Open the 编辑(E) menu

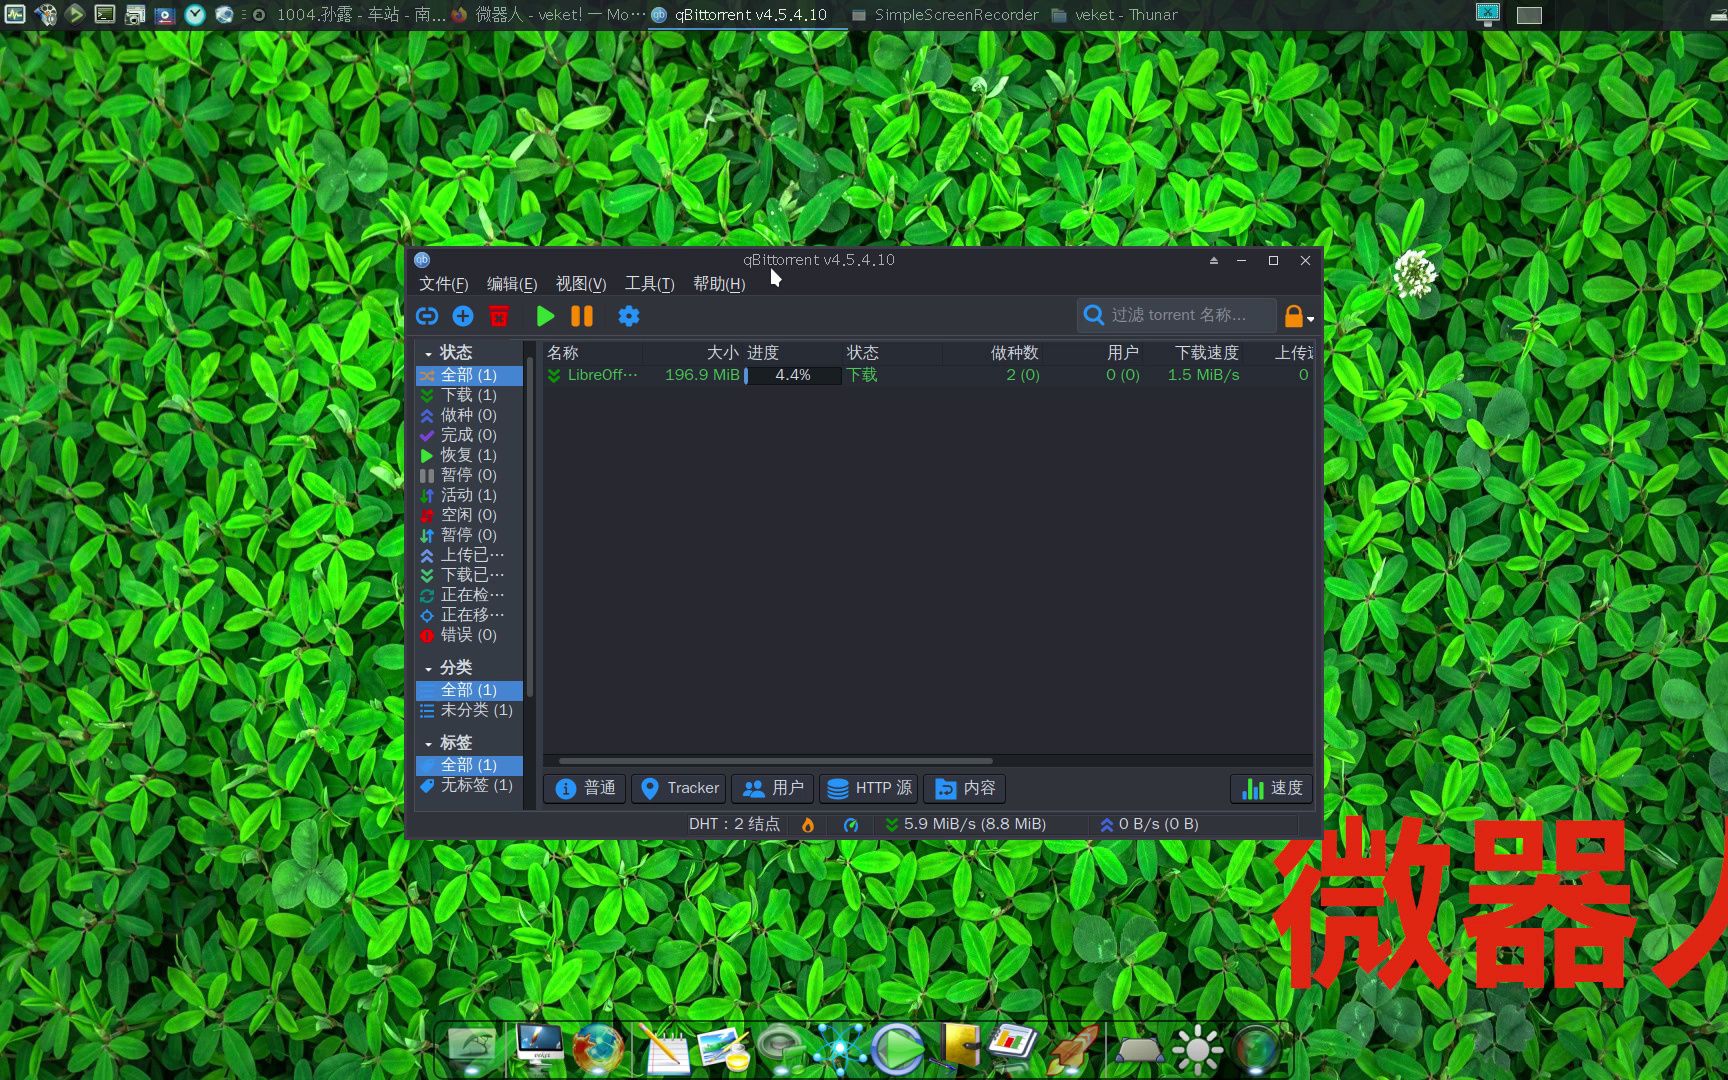512,284
